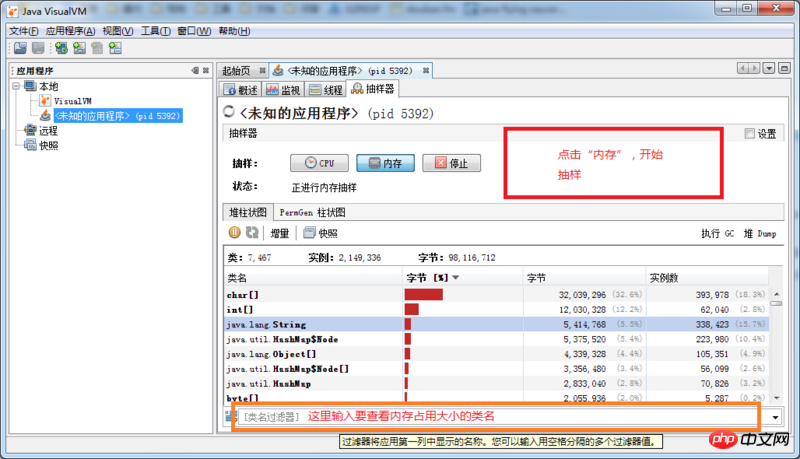The width and height of the screenshot is (800, 459).
Task: Enable the 设置 checkbox
Action: click(x=749, y=134)
